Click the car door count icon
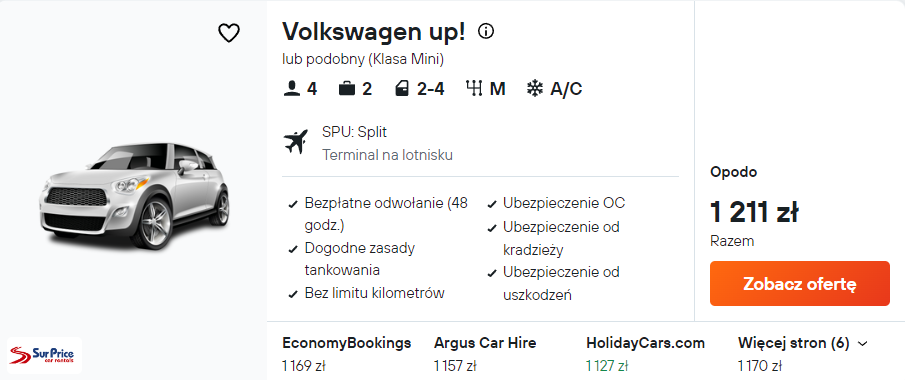Viewport: 905px width, 380px height. [x=402, y=89]
